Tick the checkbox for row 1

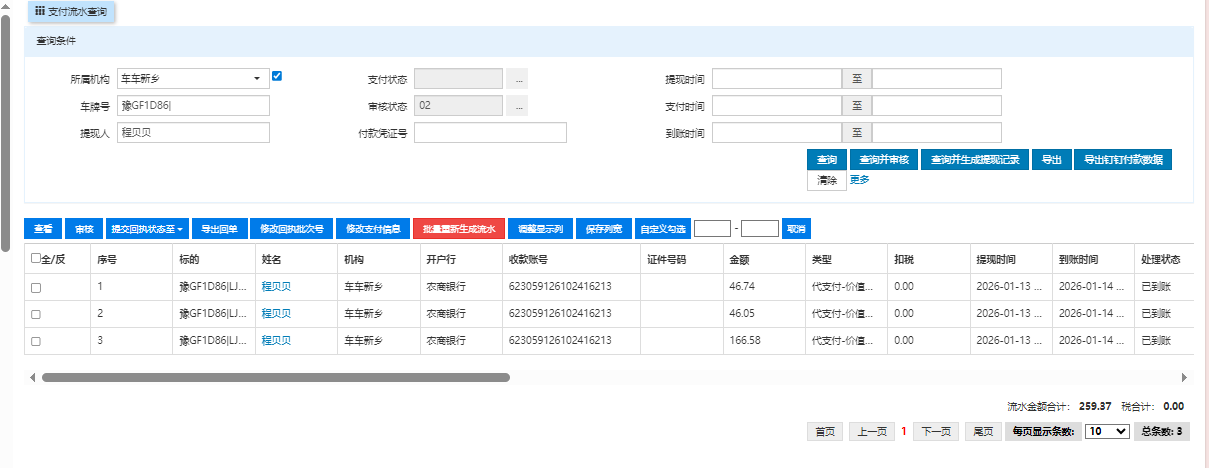coord(36,287)
